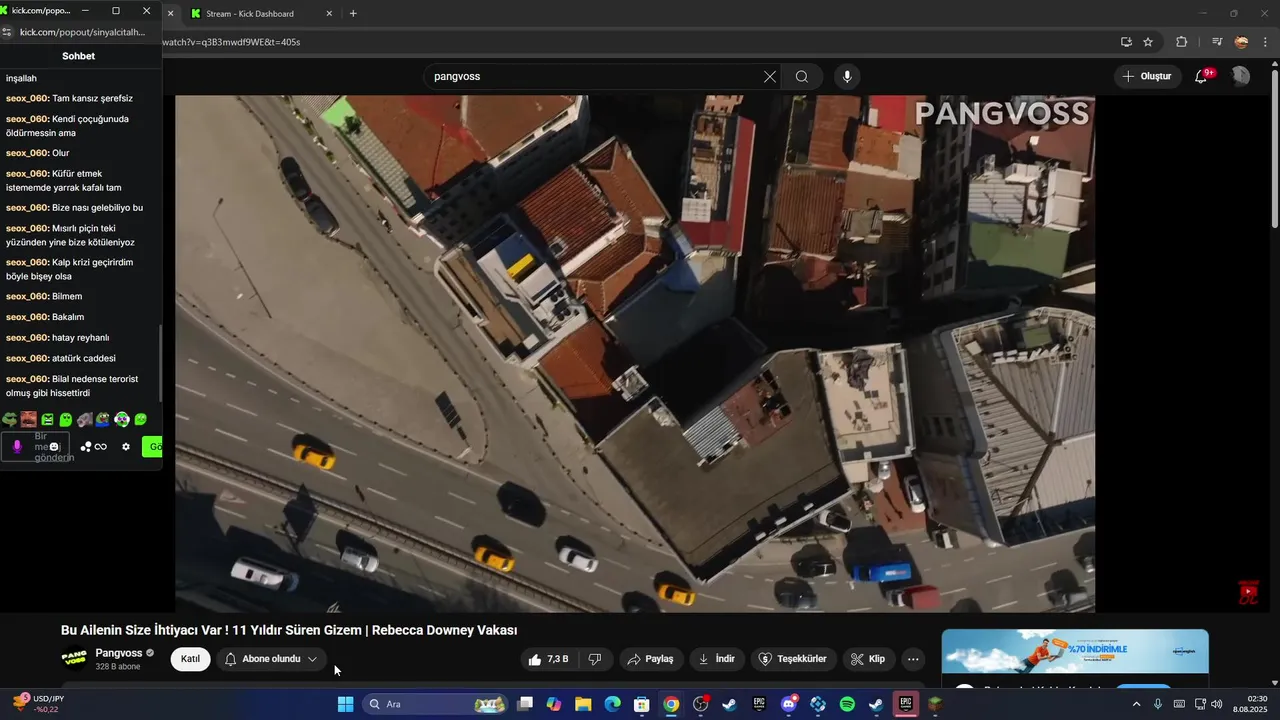Screen dimensions: 1280x720
Task: Click the Windows taskbar search box
Action: point(434,705)
